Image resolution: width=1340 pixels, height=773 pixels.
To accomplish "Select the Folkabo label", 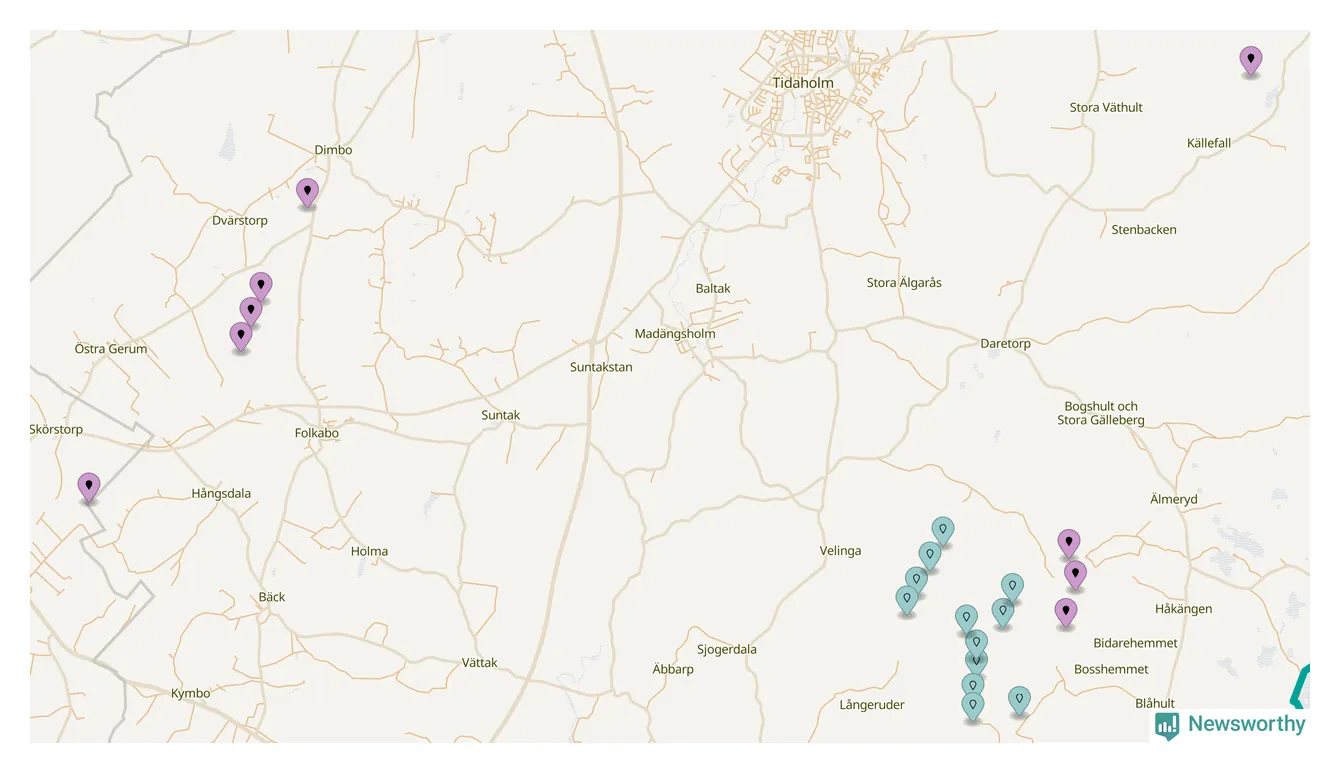I will point(317,434).
